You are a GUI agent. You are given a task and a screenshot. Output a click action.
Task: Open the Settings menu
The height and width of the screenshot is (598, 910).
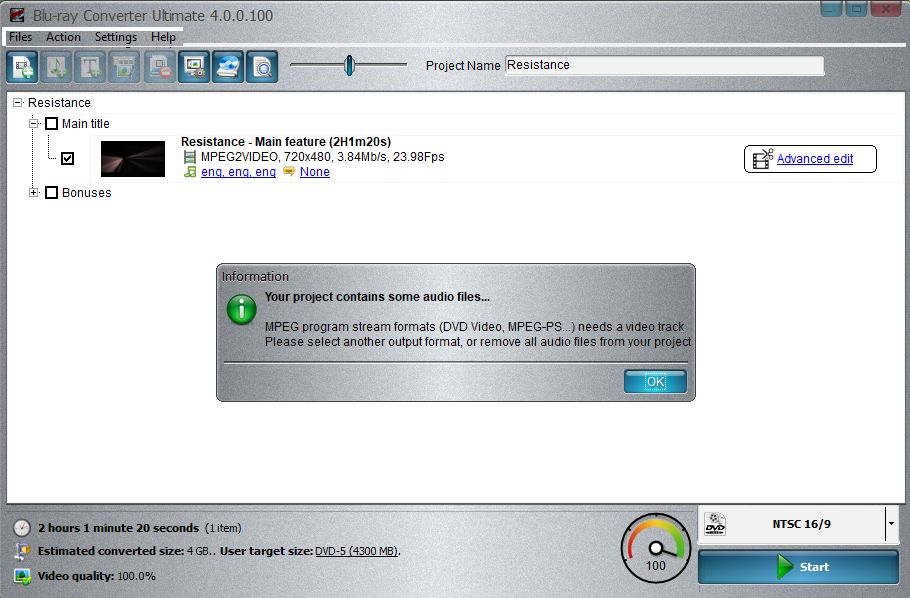click(x=116, y=37)
